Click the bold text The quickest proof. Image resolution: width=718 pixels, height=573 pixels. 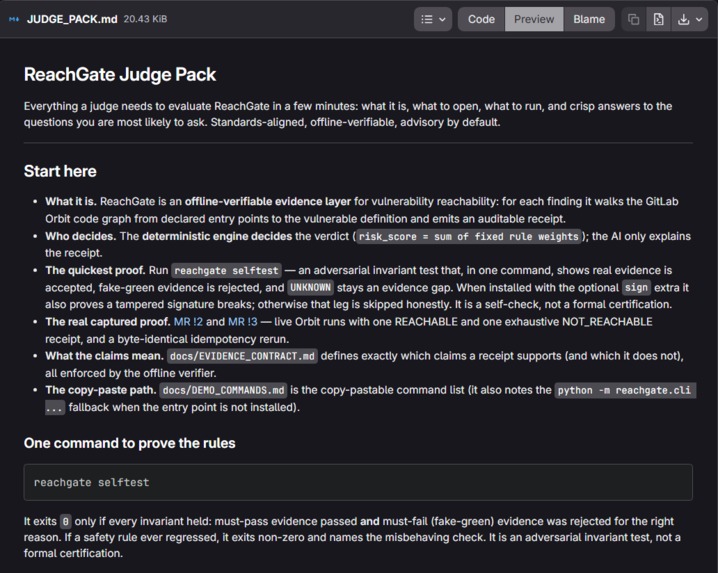pyautogui.click(x=95, y=270)
